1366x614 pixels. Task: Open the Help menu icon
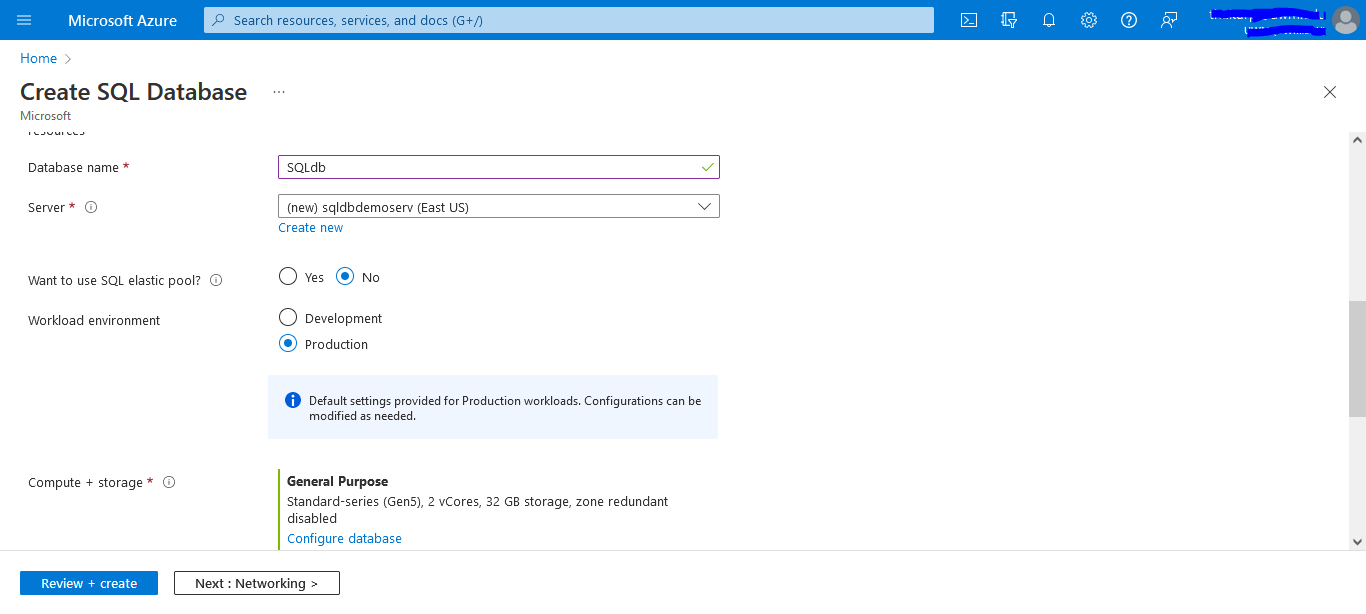pos(1128,19)
